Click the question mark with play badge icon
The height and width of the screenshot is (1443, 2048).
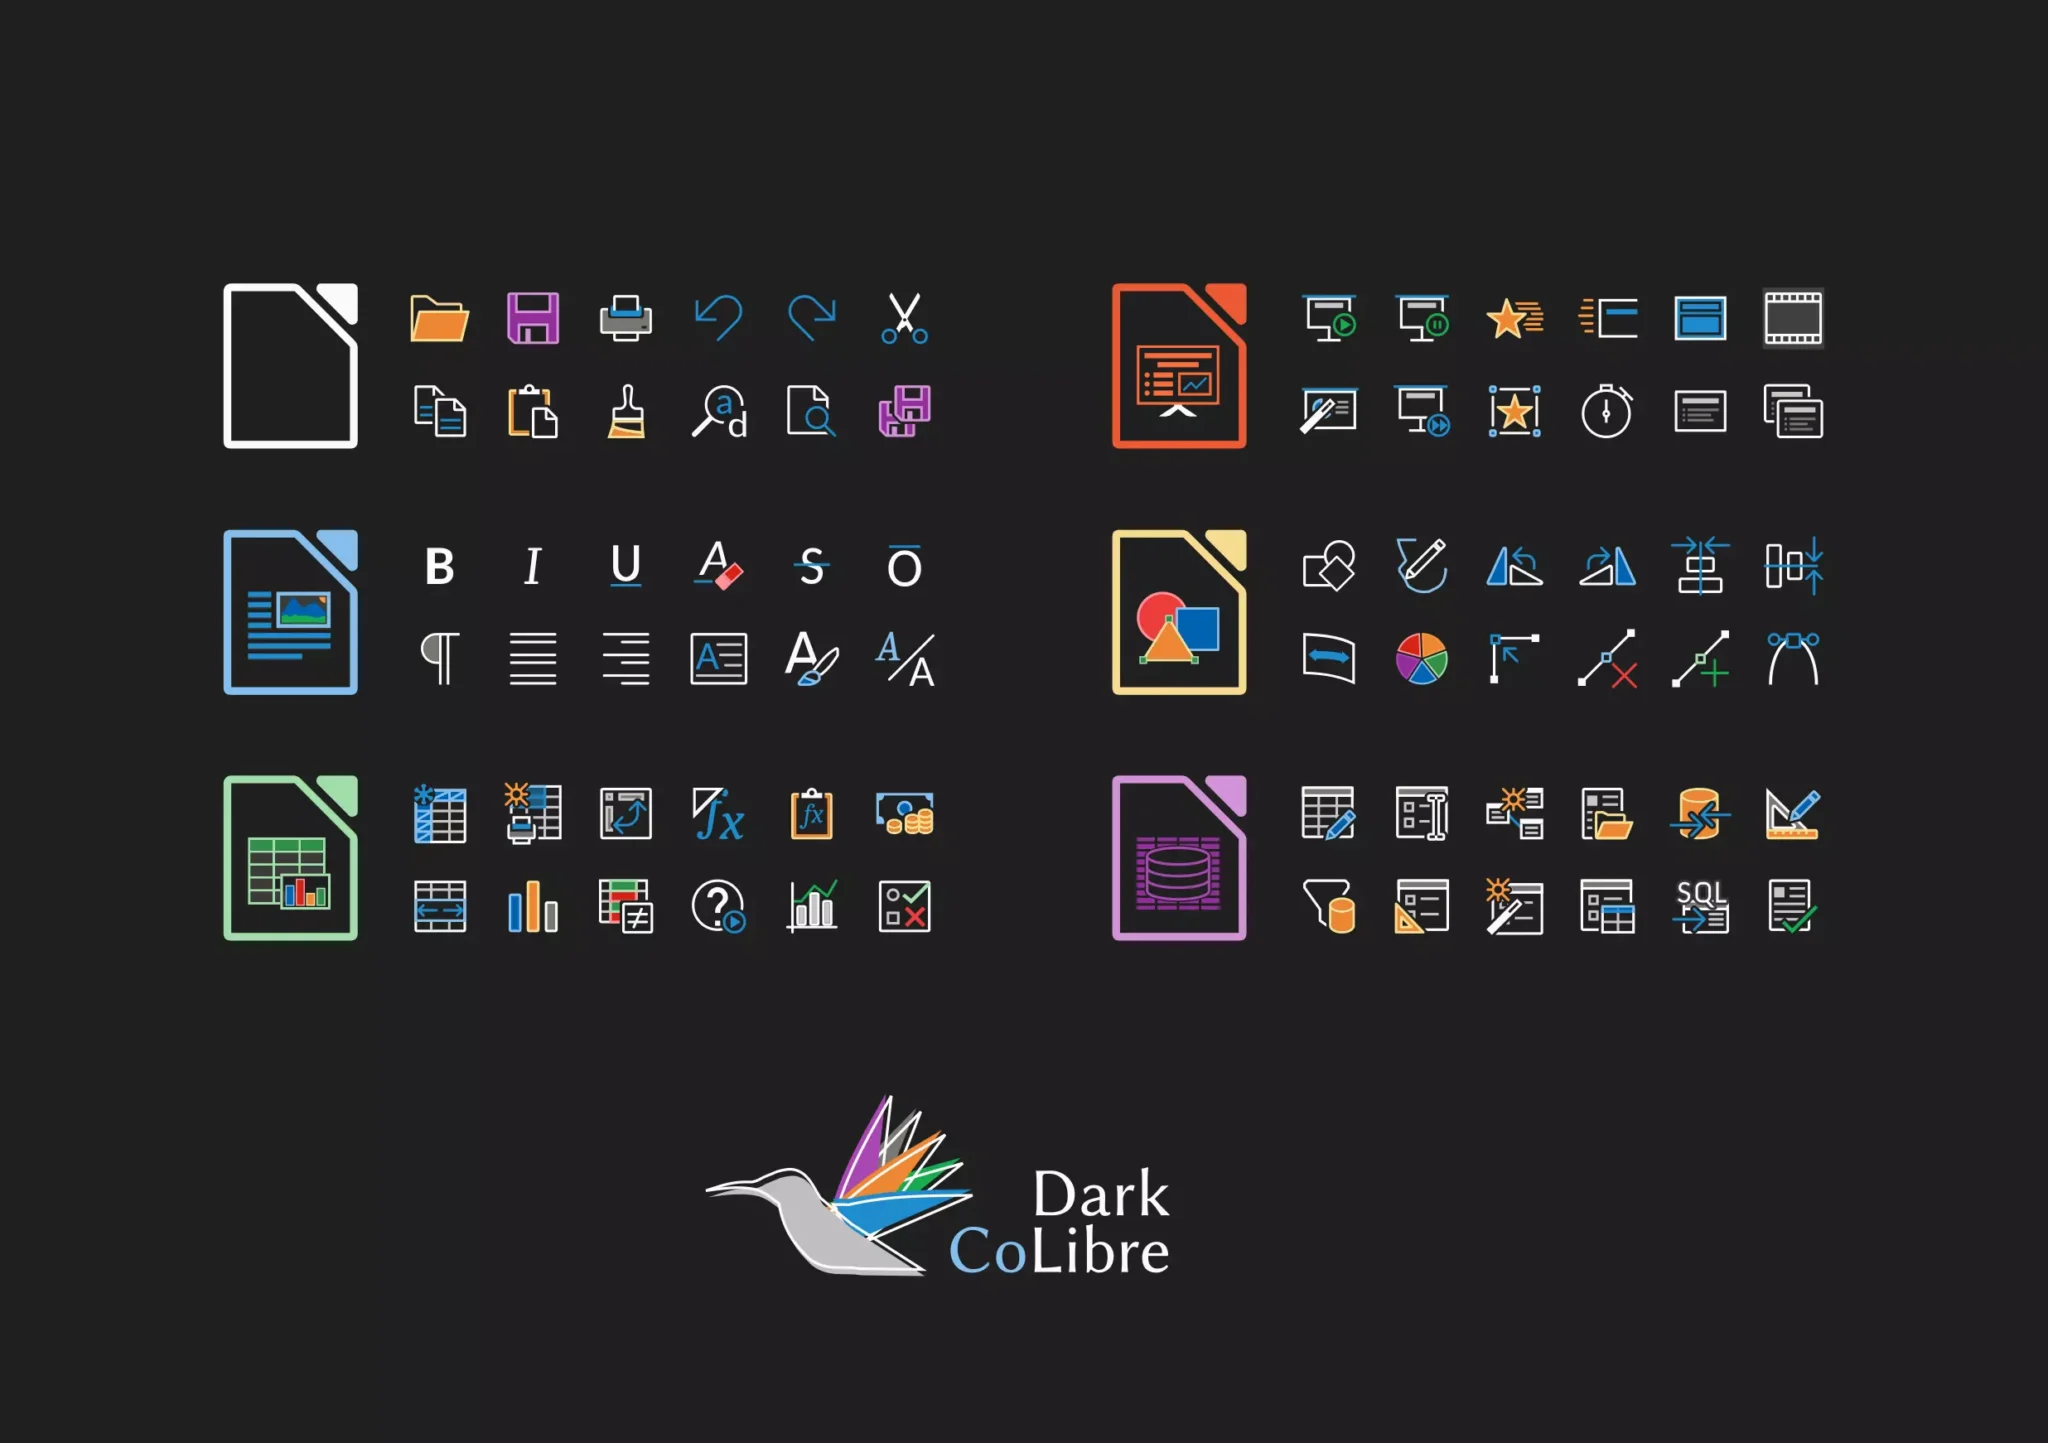pos(719,906)
